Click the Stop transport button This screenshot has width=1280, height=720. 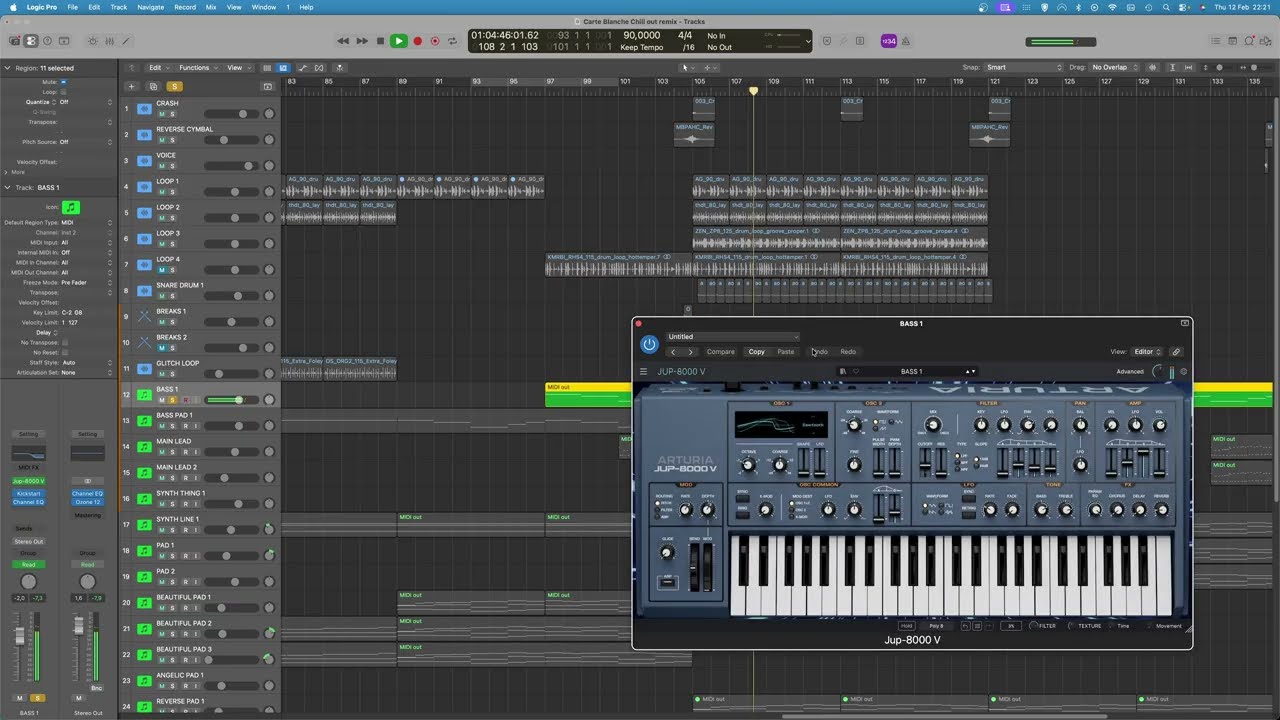tap(380, 41)
